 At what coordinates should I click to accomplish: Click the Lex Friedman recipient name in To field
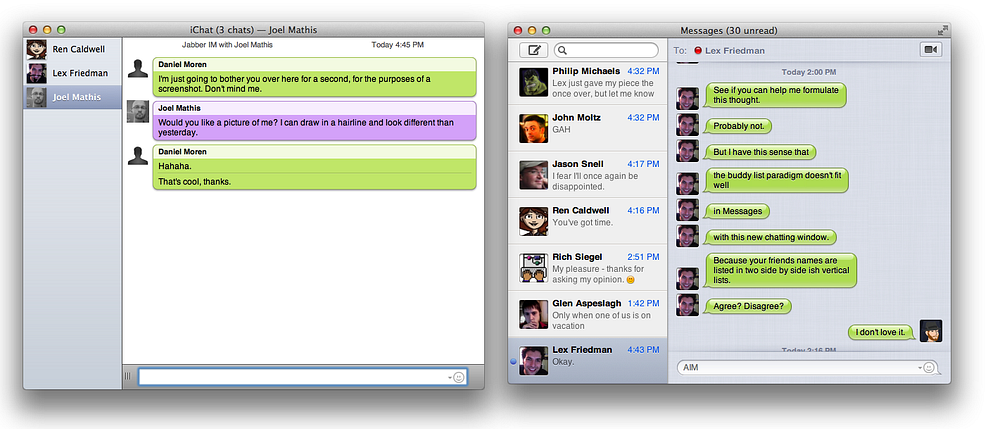point(735,50)
